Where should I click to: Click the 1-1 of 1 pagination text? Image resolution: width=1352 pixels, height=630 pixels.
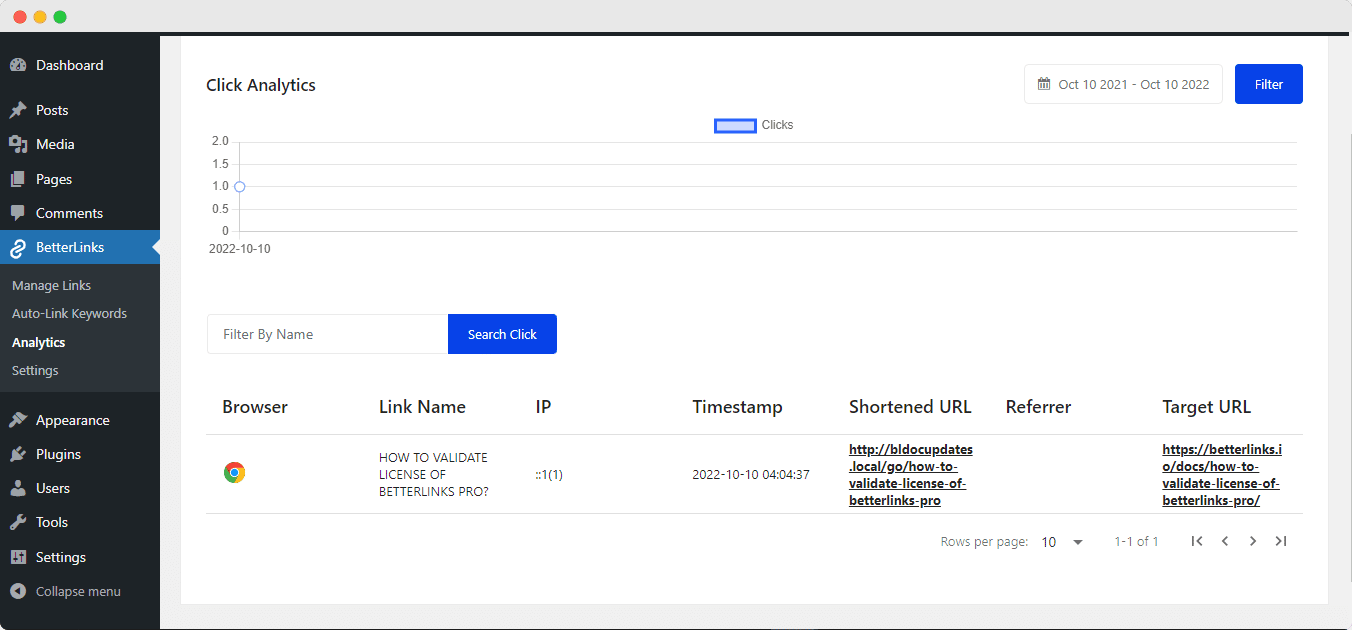click(1136, 541)
